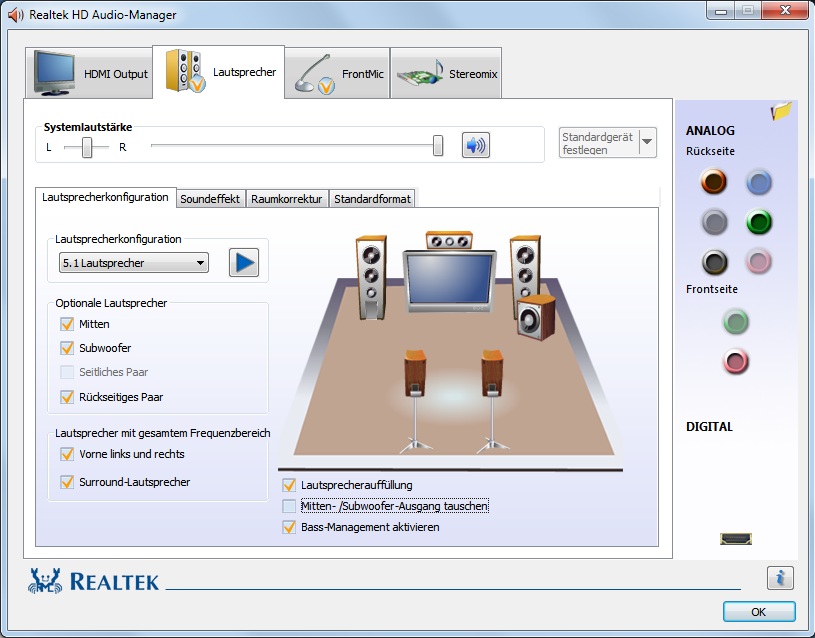
Task: Switch to the FrontMic tab
Action: tap(337, 73)
